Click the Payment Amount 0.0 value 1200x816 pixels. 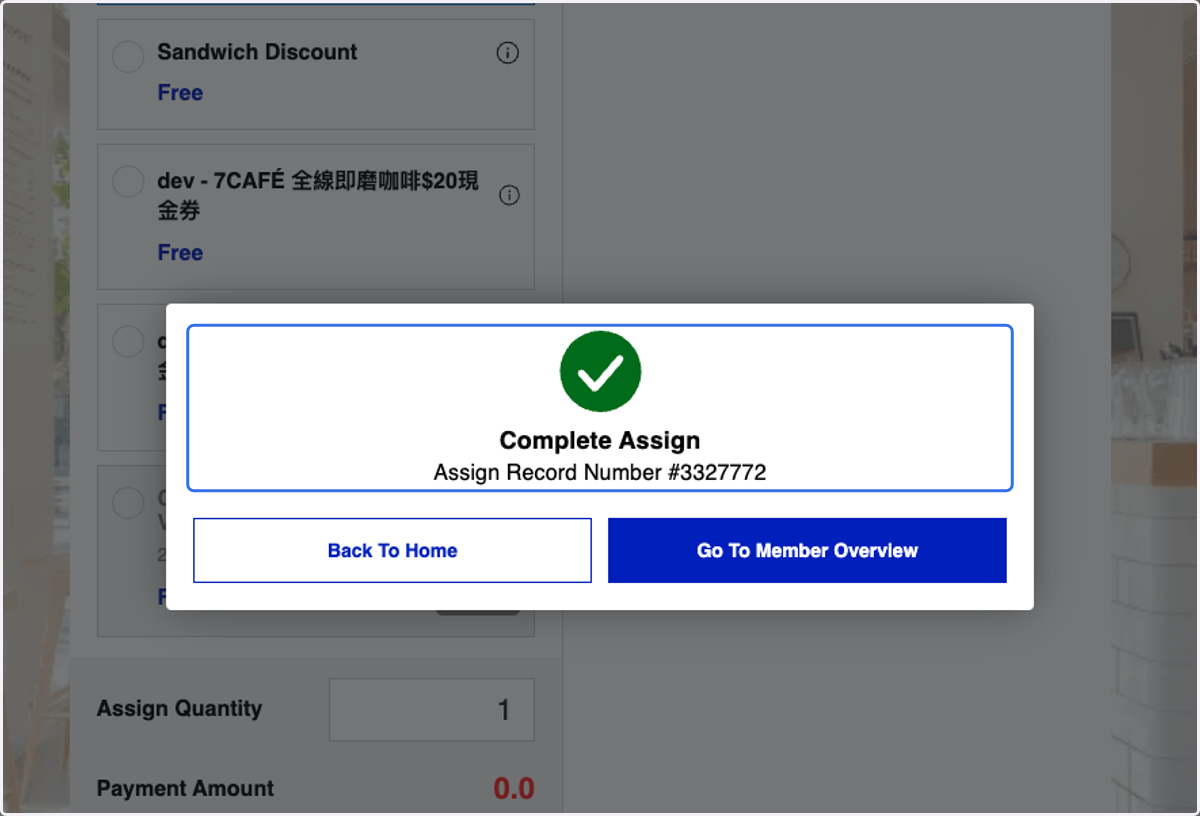point(514,788)
